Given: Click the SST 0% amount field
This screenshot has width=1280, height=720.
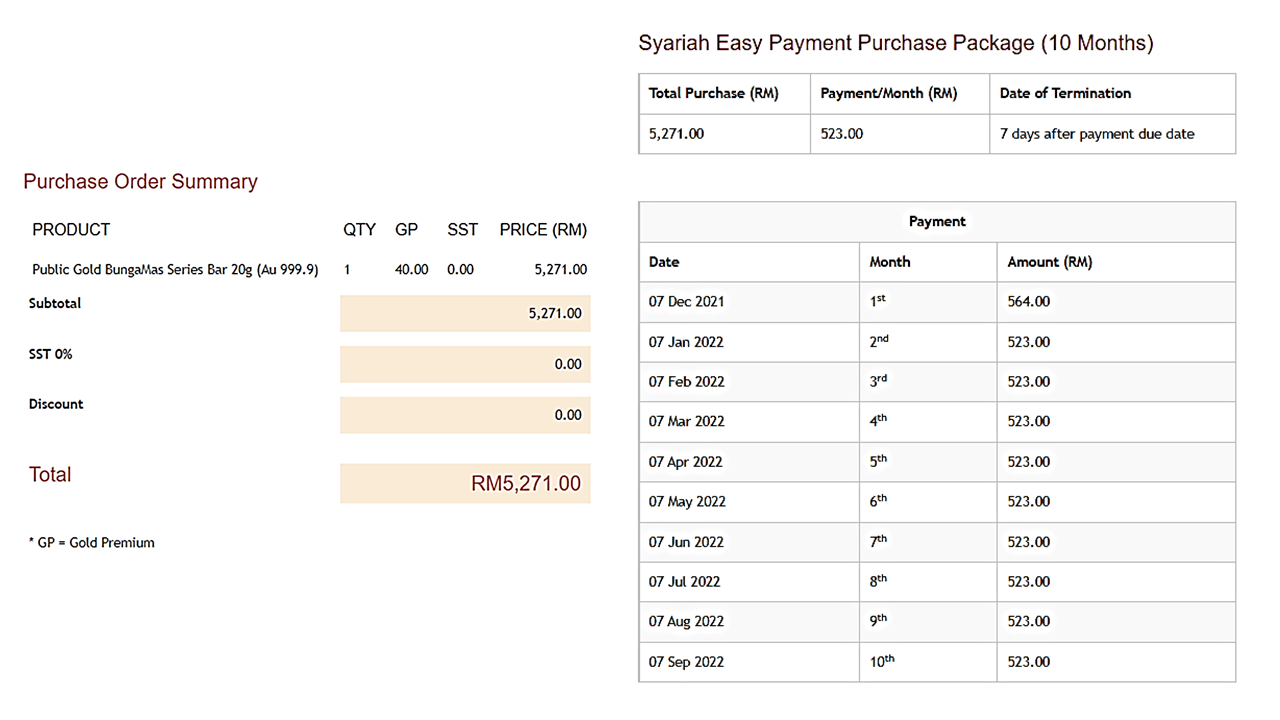Looking at the screenshot, I should (x=465, y=364).
